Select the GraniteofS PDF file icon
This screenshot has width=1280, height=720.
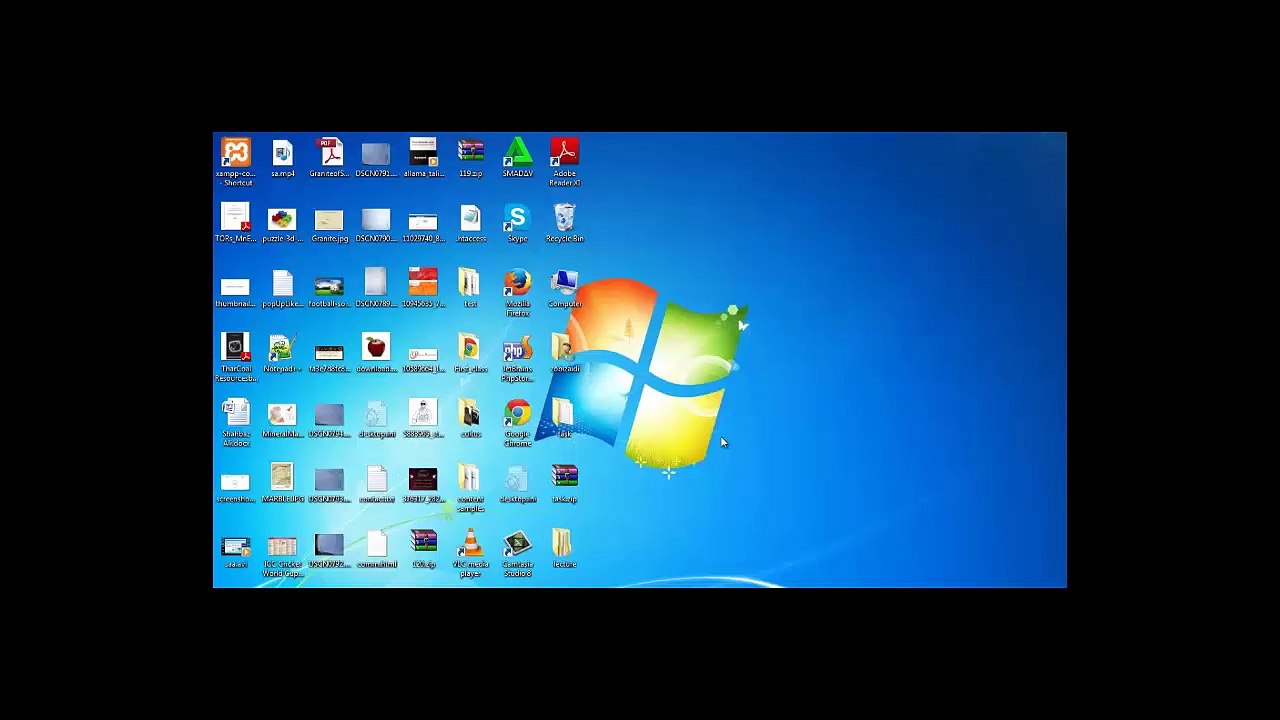pos(329,153)
